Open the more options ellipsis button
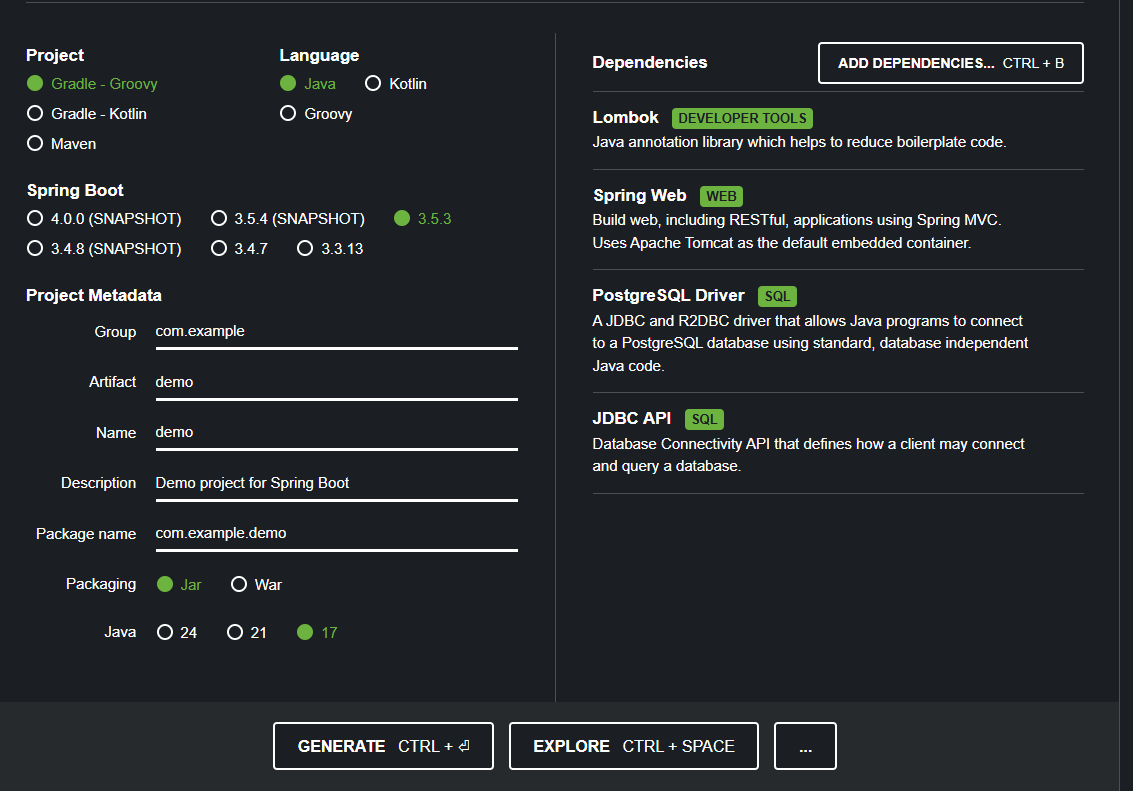The image size is (1133, 791). 806,746
